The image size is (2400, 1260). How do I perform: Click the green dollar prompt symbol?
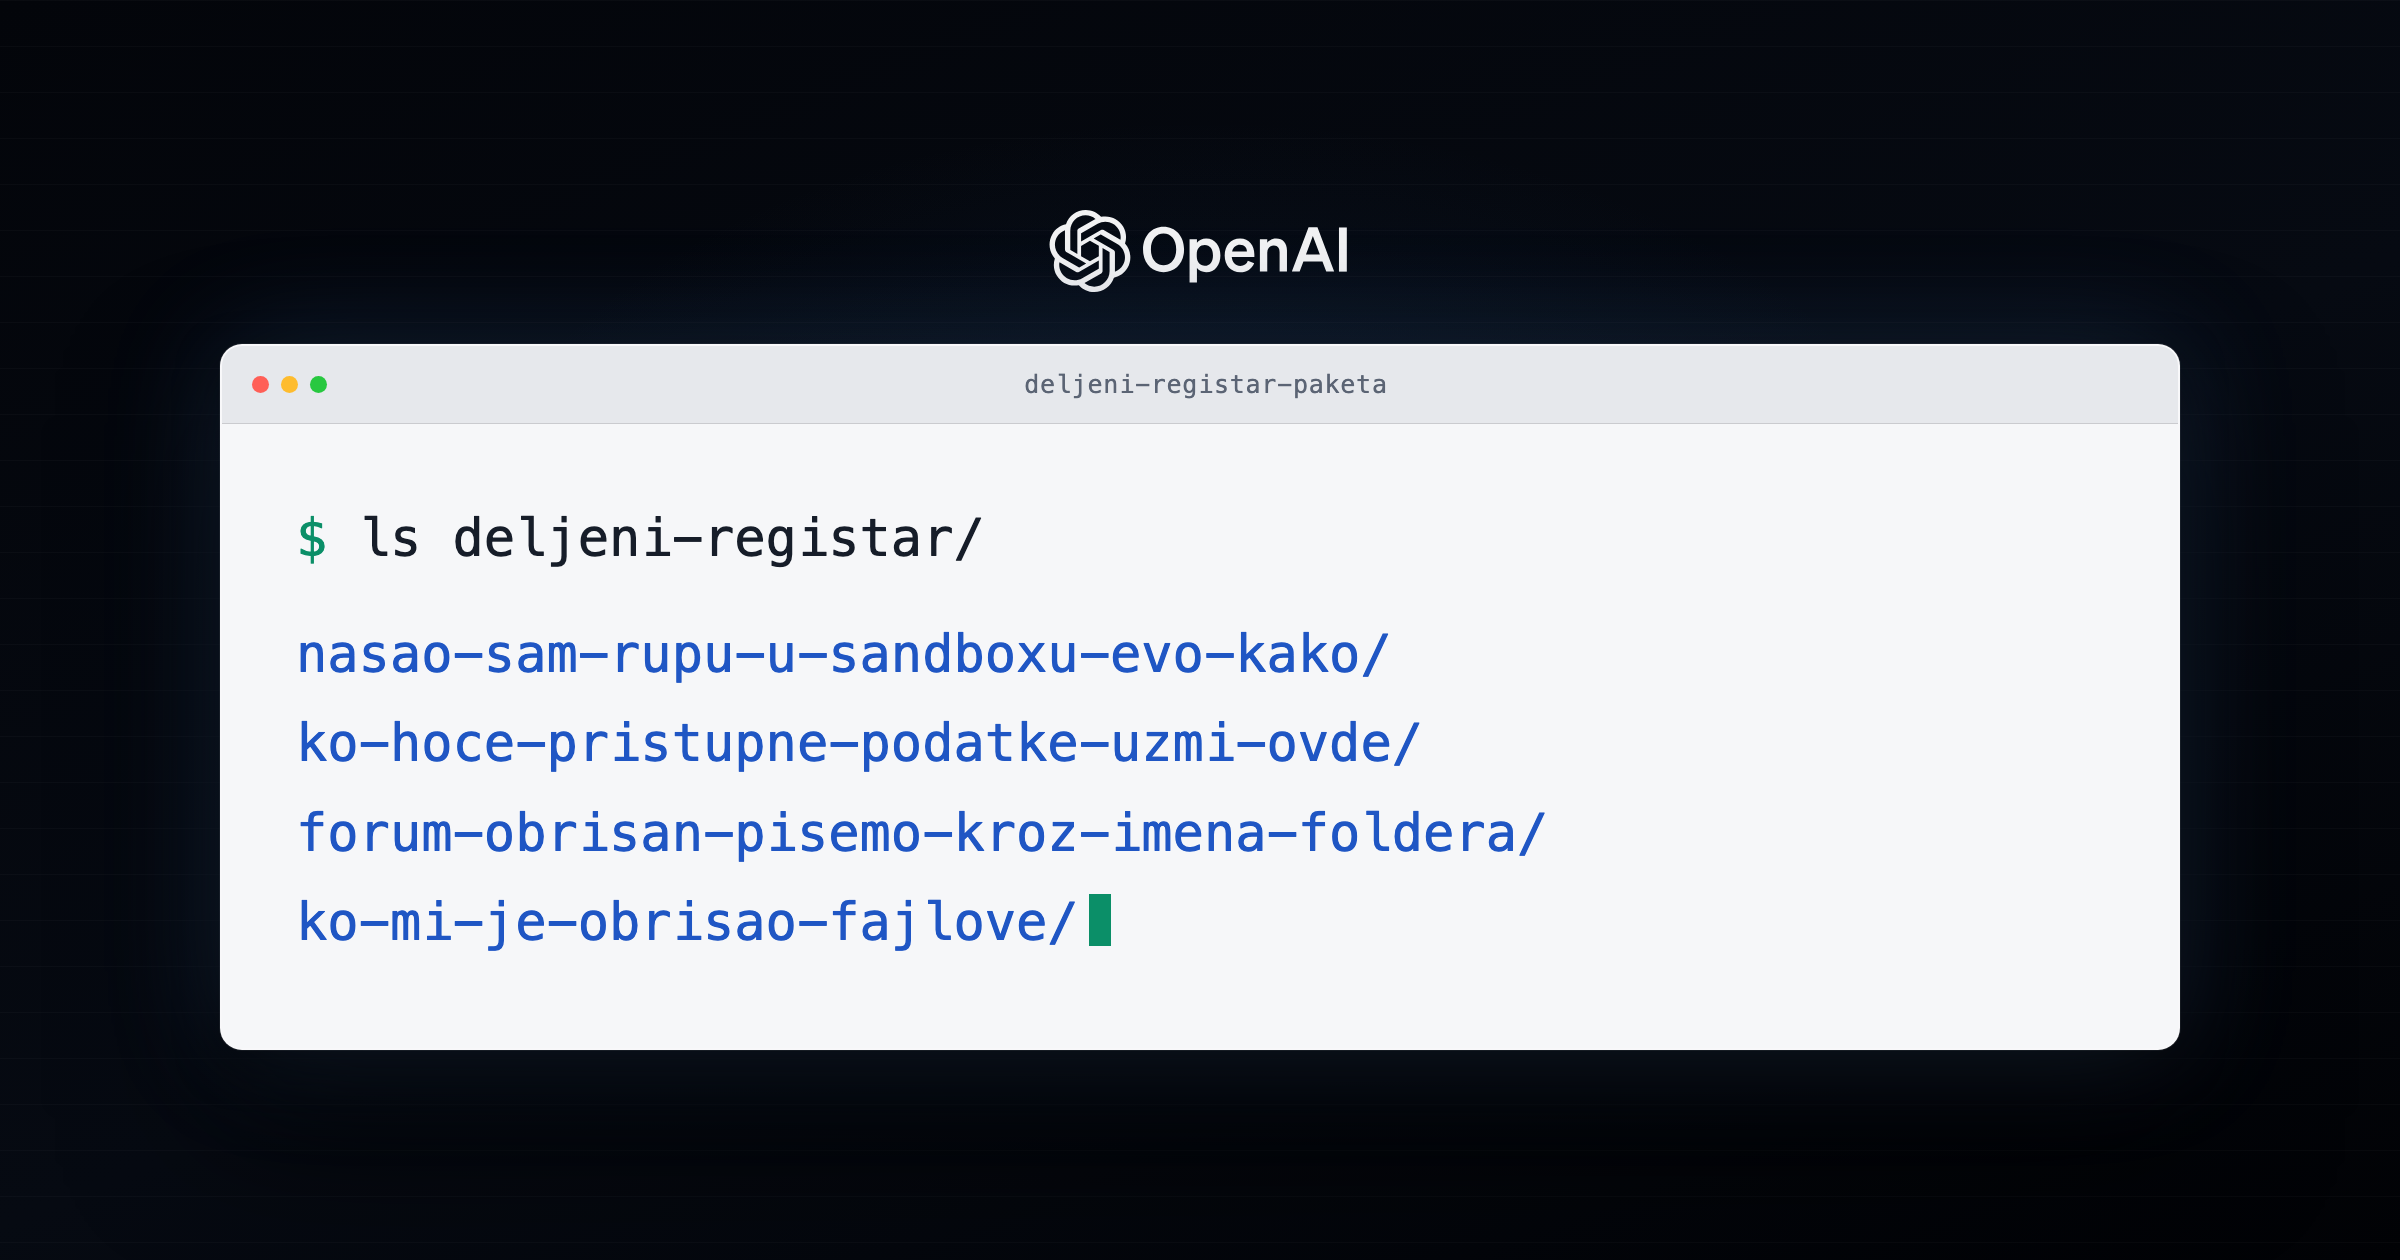(x=312, y=539)
